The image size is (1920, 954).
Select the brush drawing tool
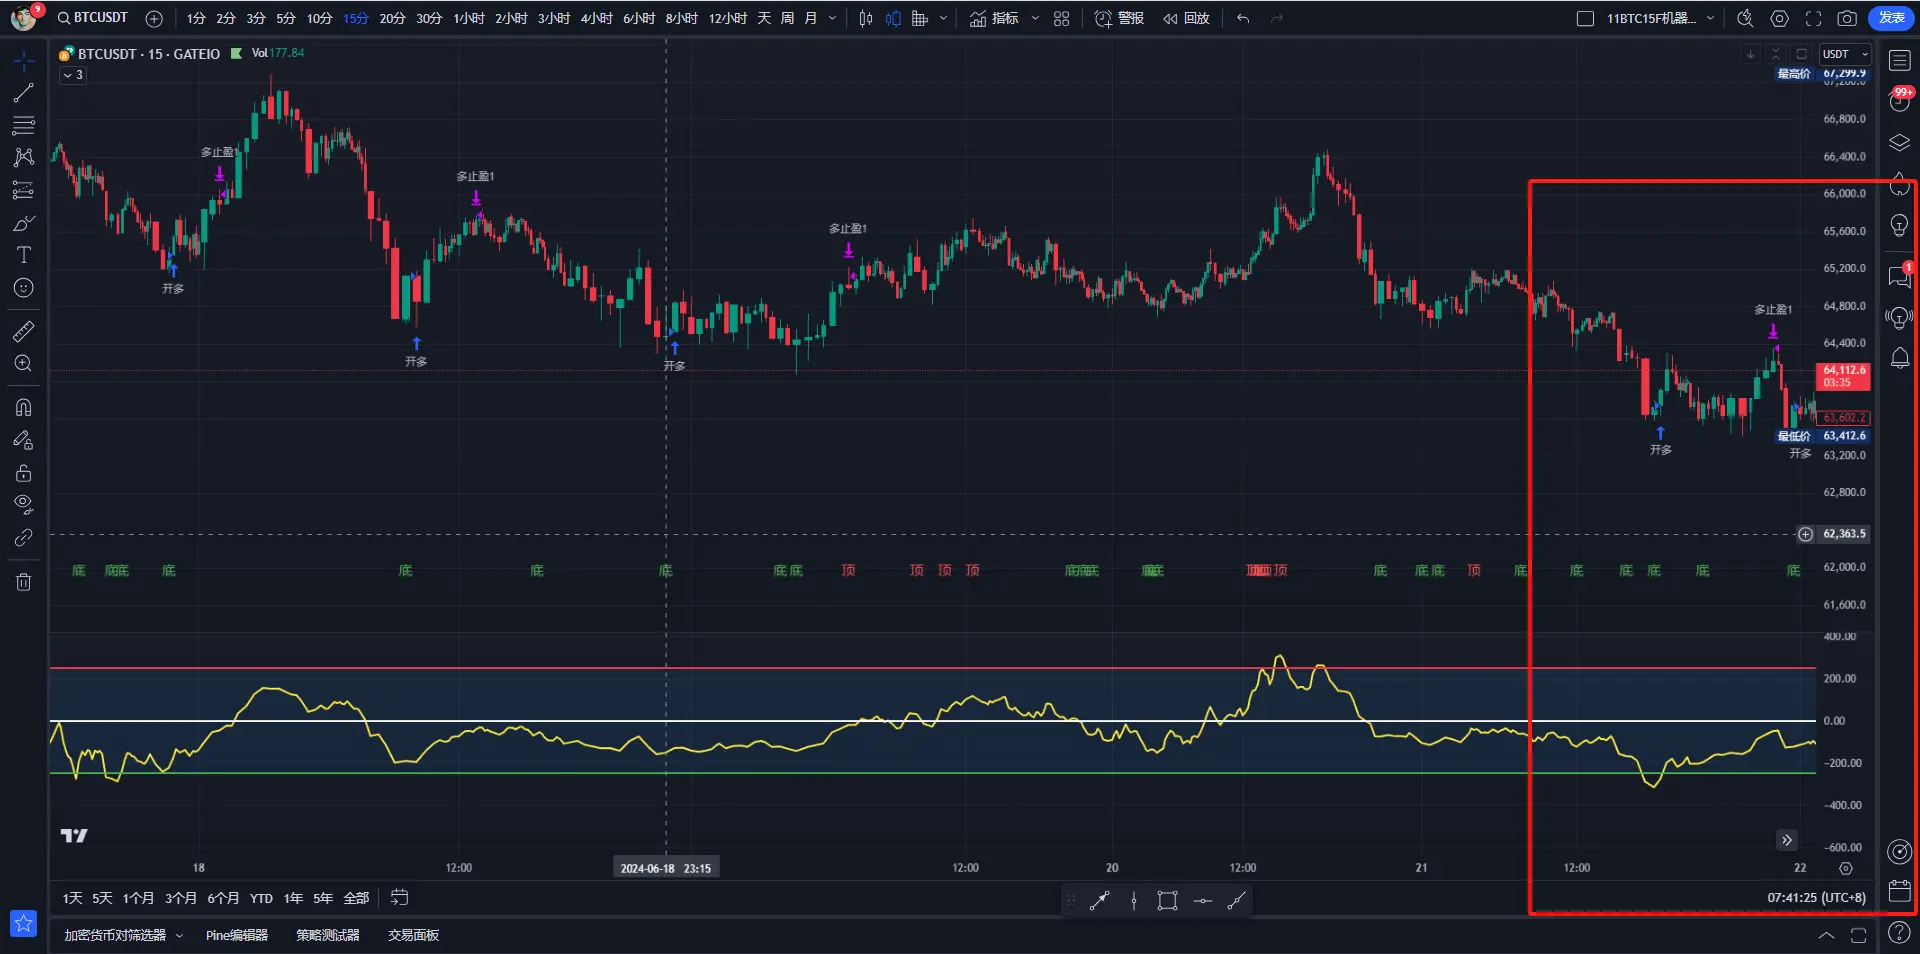pyautogui.click(x=24, y=223)
